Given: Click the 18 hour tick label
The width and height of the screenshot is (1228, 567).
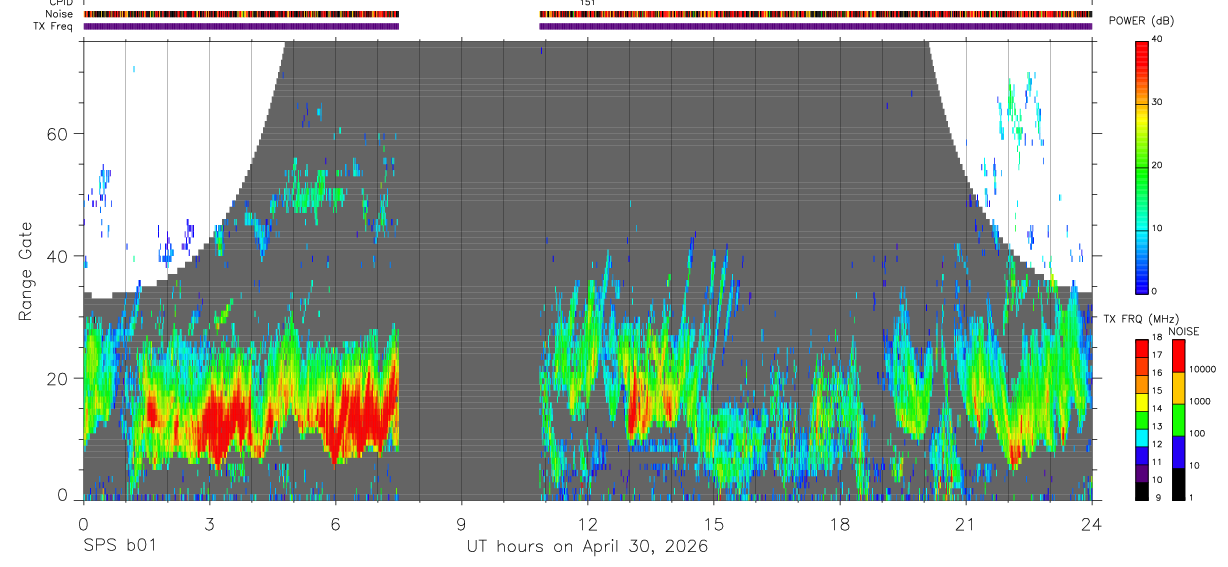Looking at the screenshot, I should pyautogui.click(x=840, y=524).
